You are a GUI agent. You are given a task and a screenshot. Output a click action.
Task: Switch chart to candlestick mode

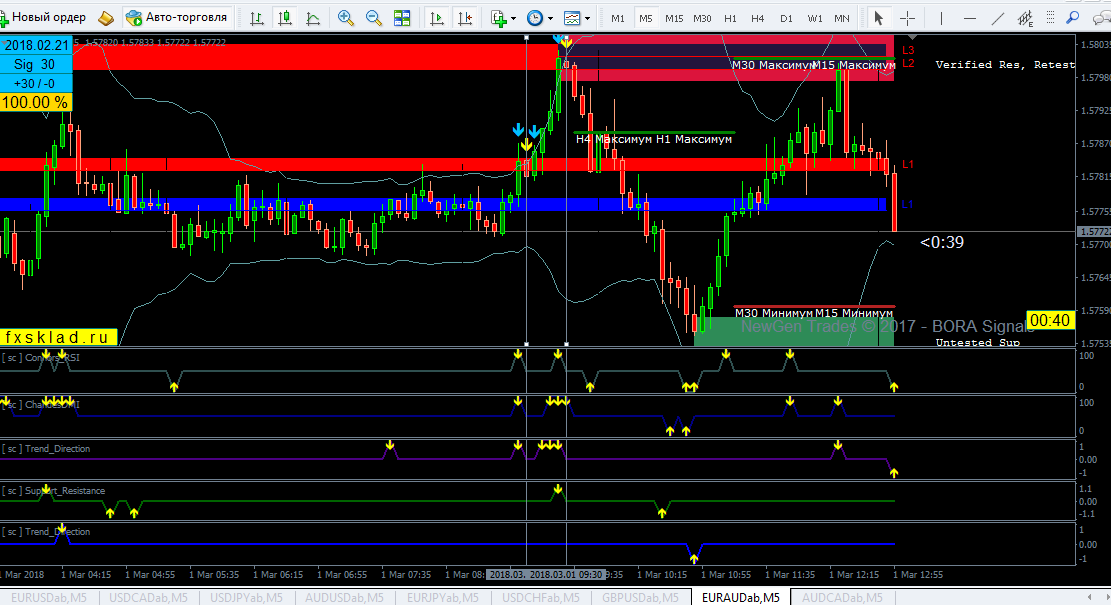(285, 18)
